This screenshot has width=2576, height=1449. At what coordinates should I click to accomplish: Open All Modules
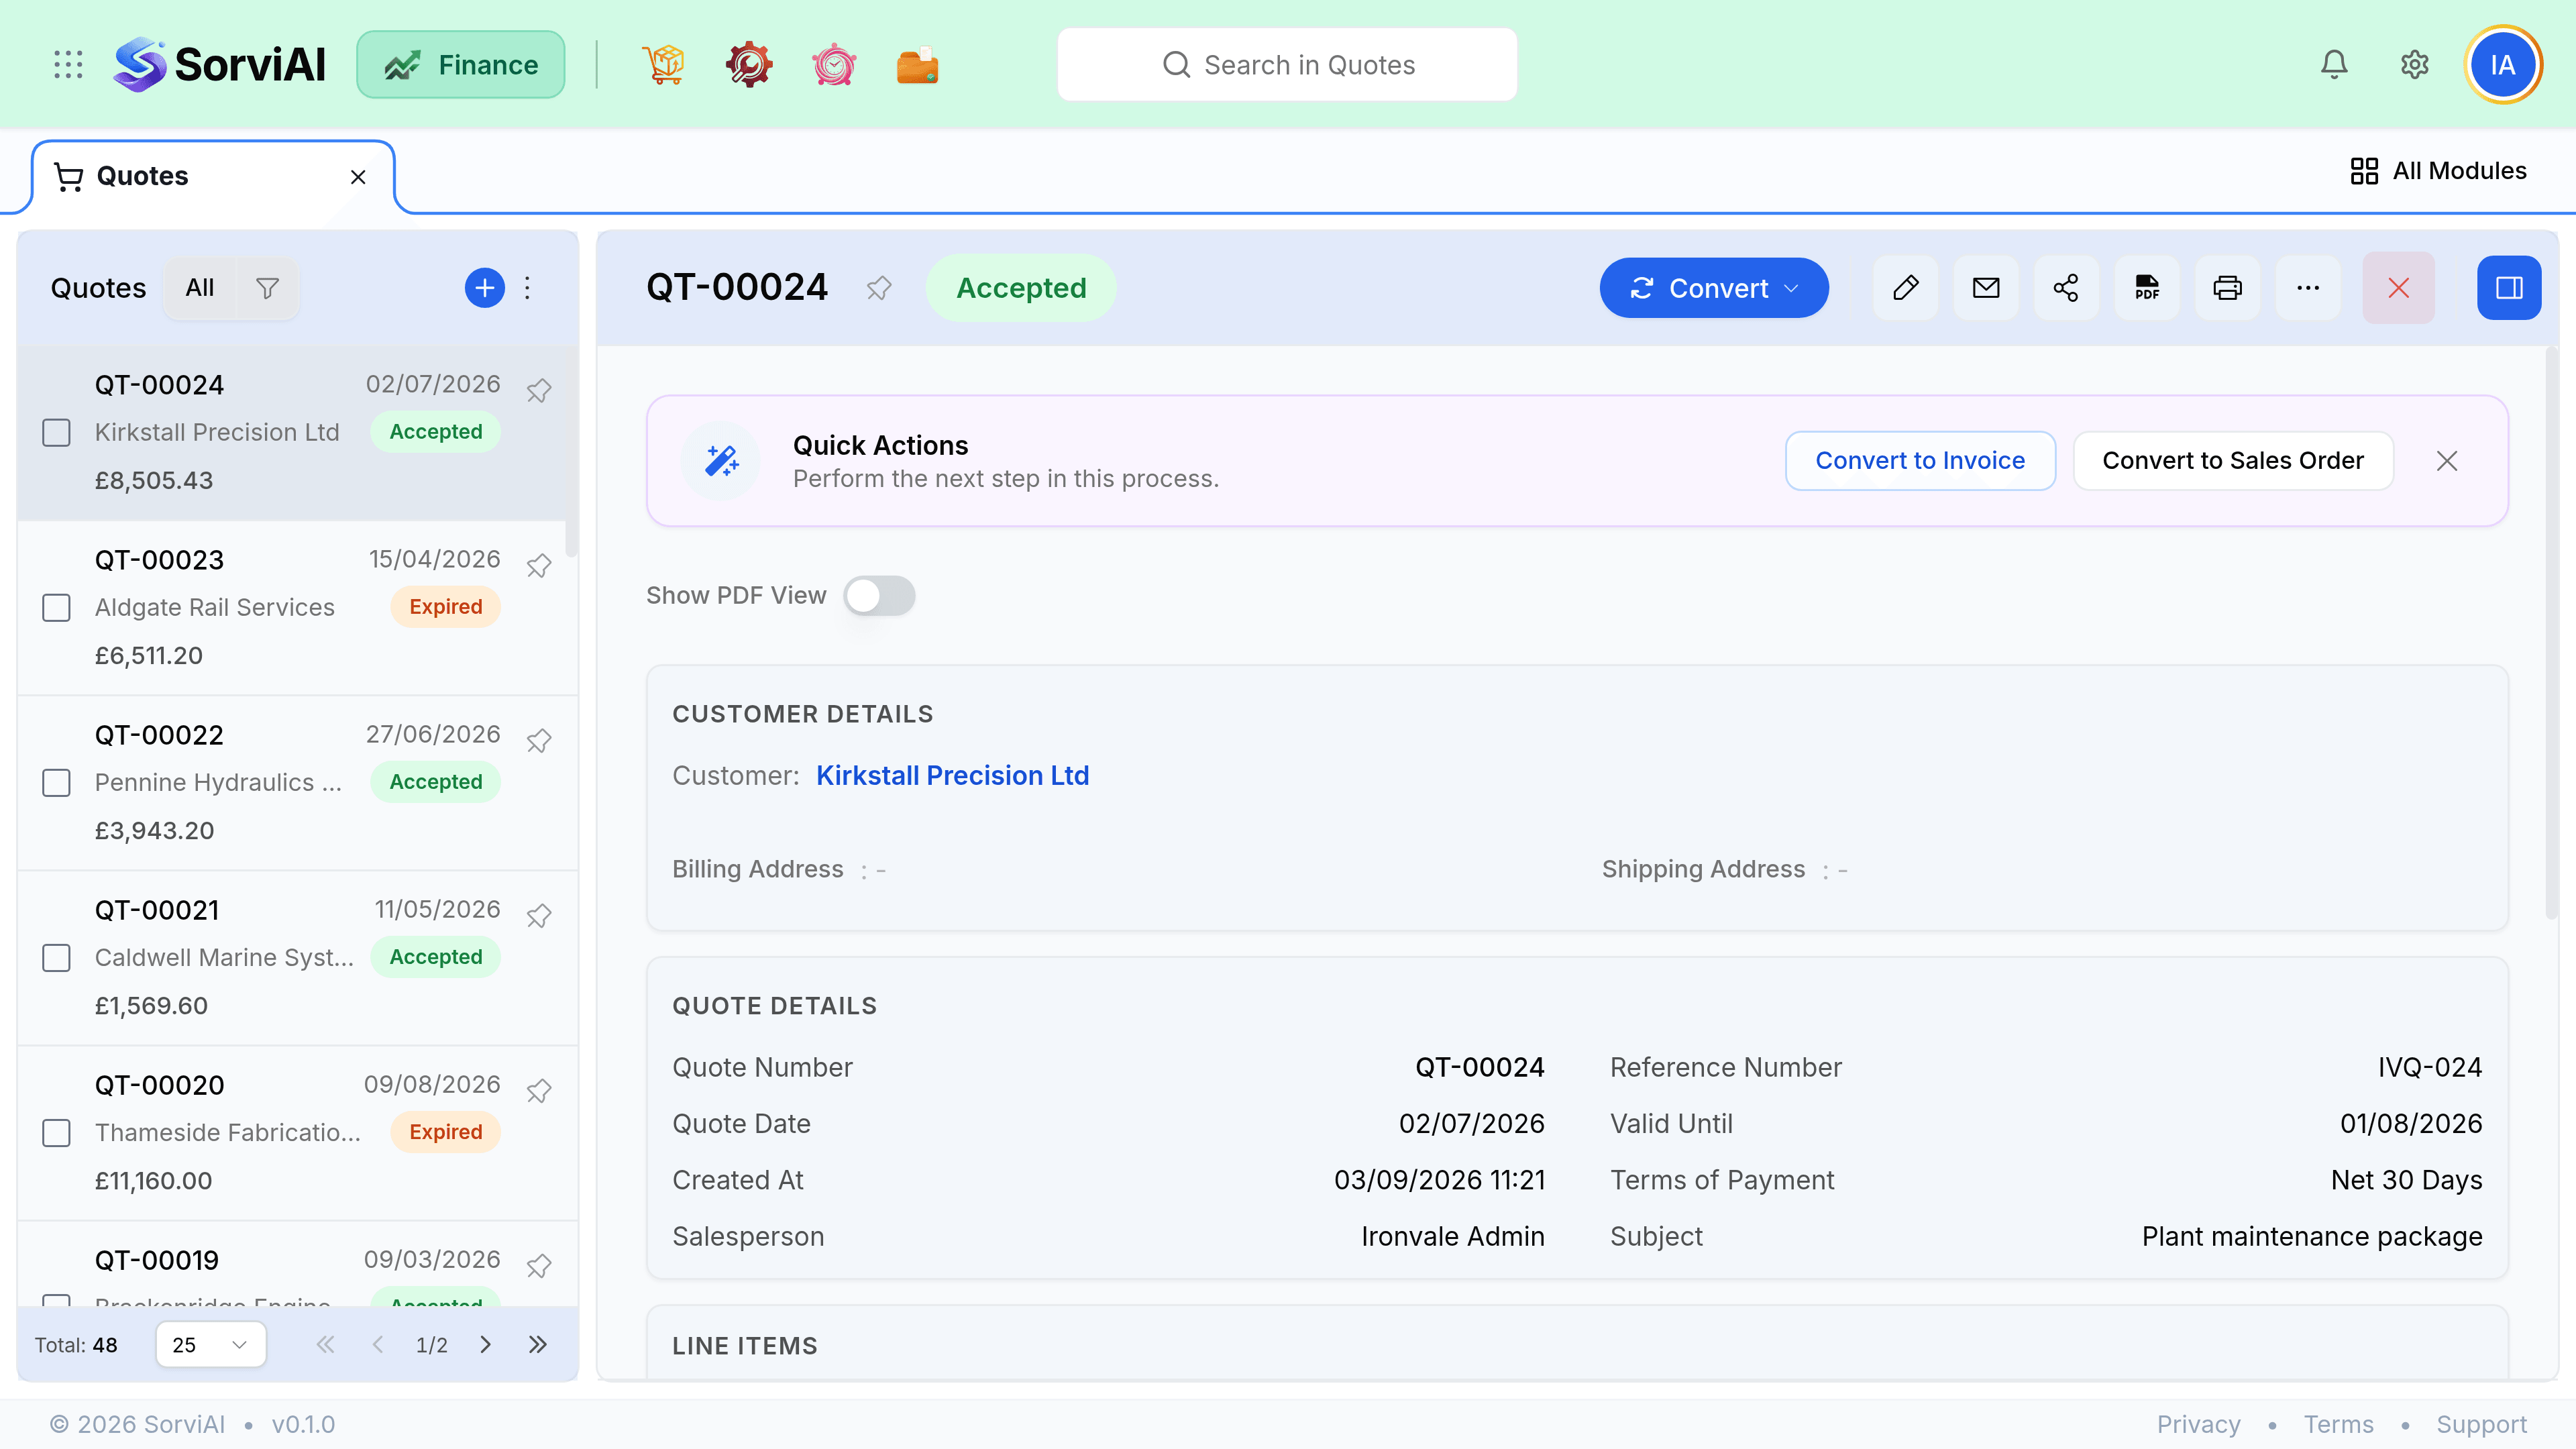2438,171
